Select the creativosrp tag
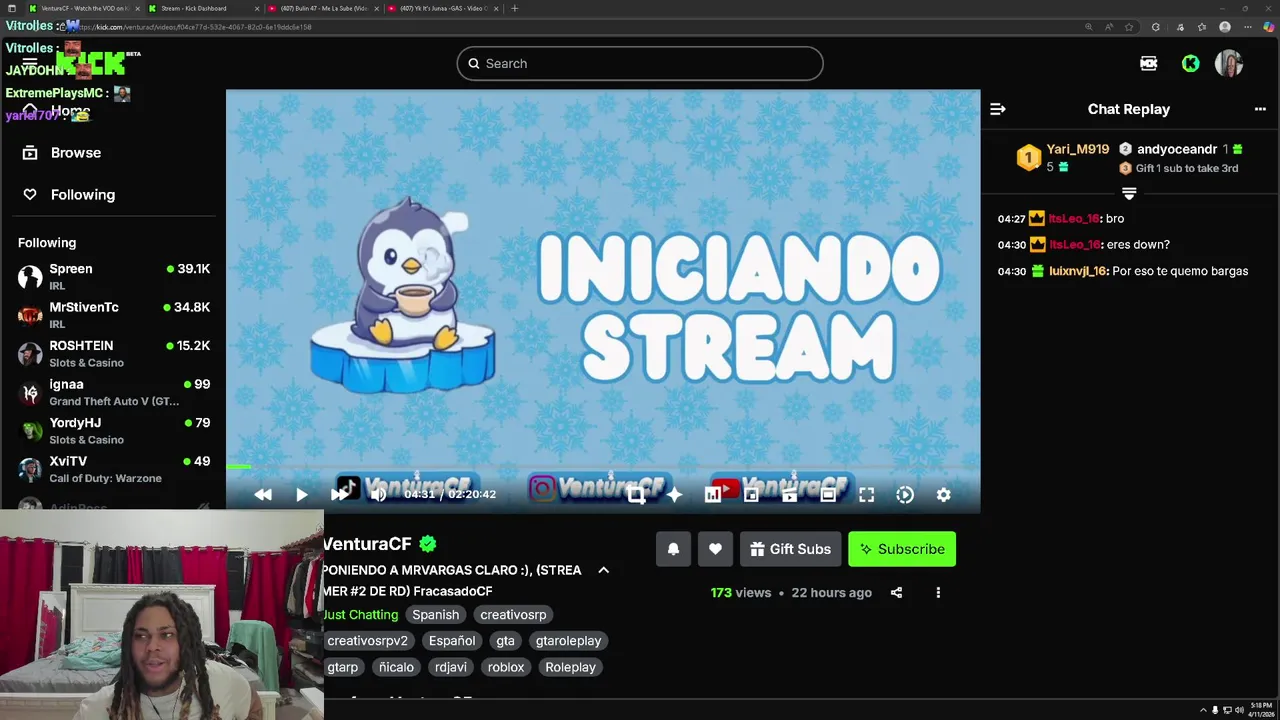Screen dimensions: 1280x720 coord(513,615)
